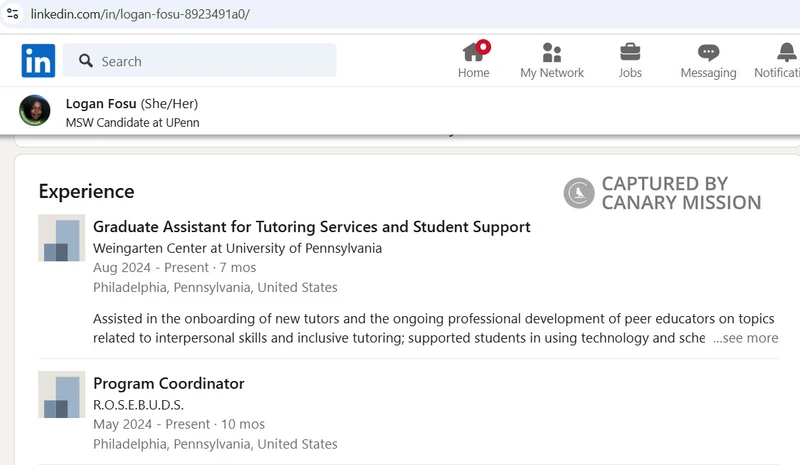Click the Logan Fosu name in sticky header
This screenshot has height=465, width=800.
[x=101, y=104]
